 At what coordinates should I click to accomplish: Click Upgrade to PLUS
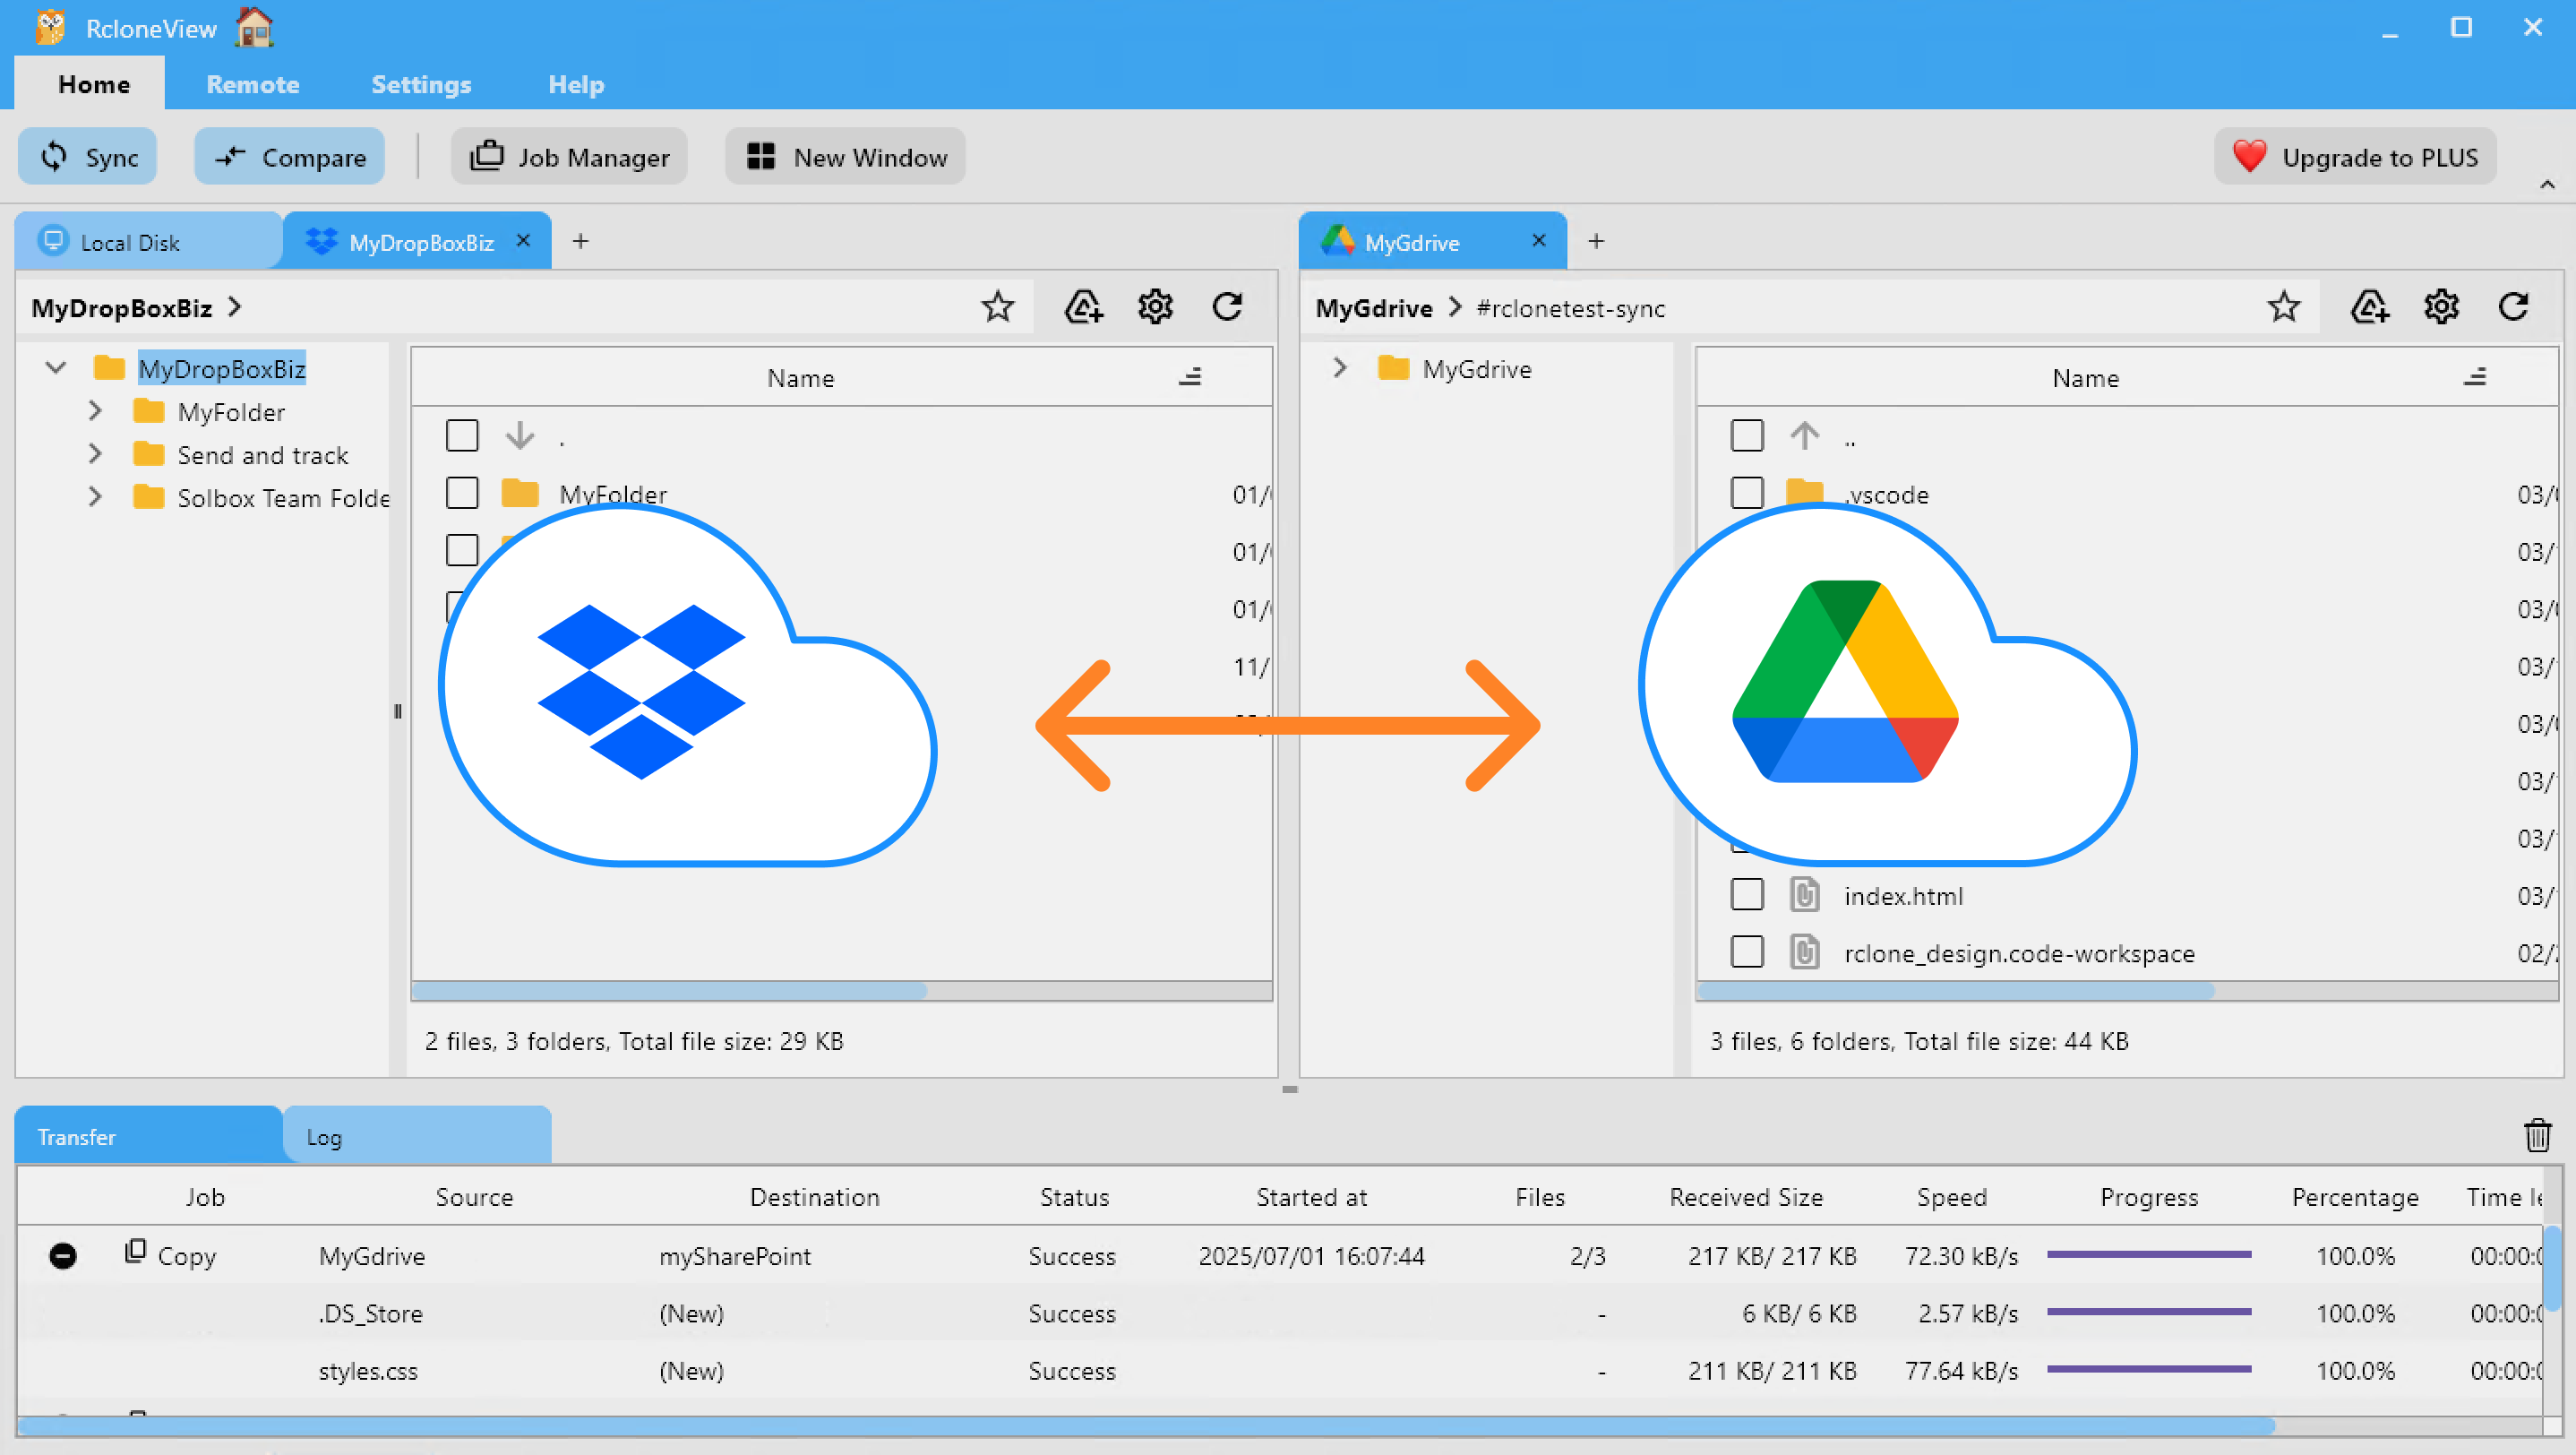coord(2355,156)
